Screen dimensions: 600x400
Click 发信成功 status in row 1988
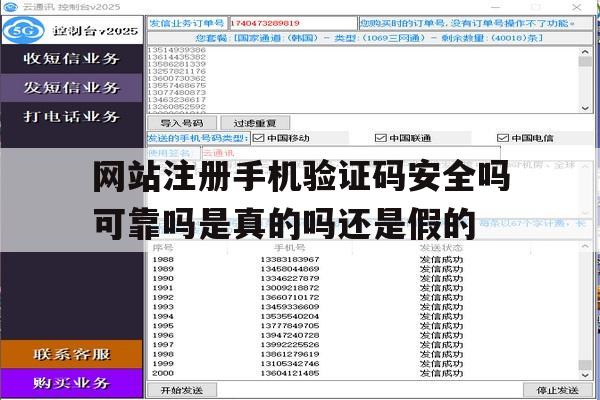(441, 260)
